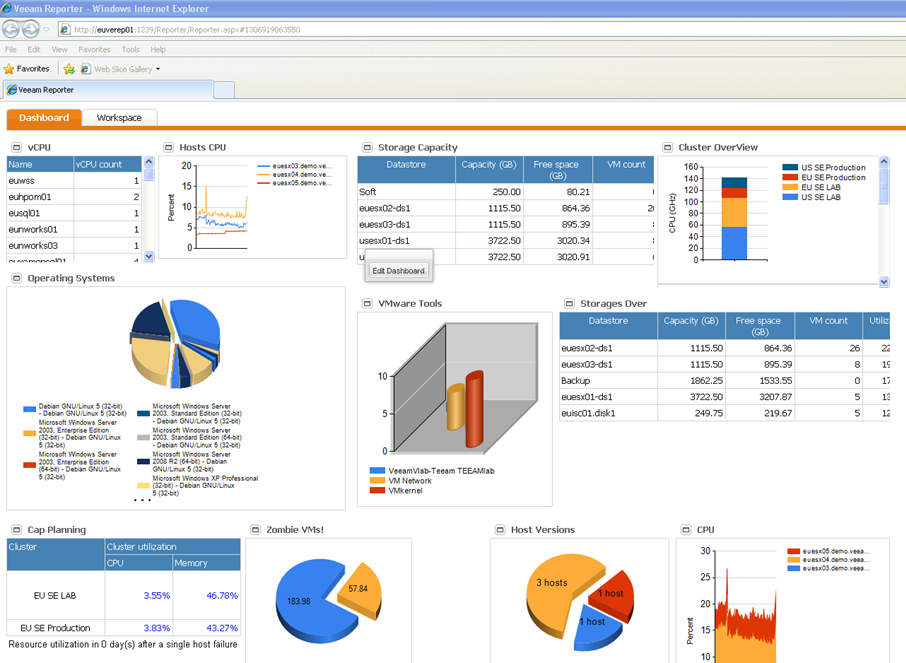
Task: Click the page icon in address bar
Action: (65, 29)
